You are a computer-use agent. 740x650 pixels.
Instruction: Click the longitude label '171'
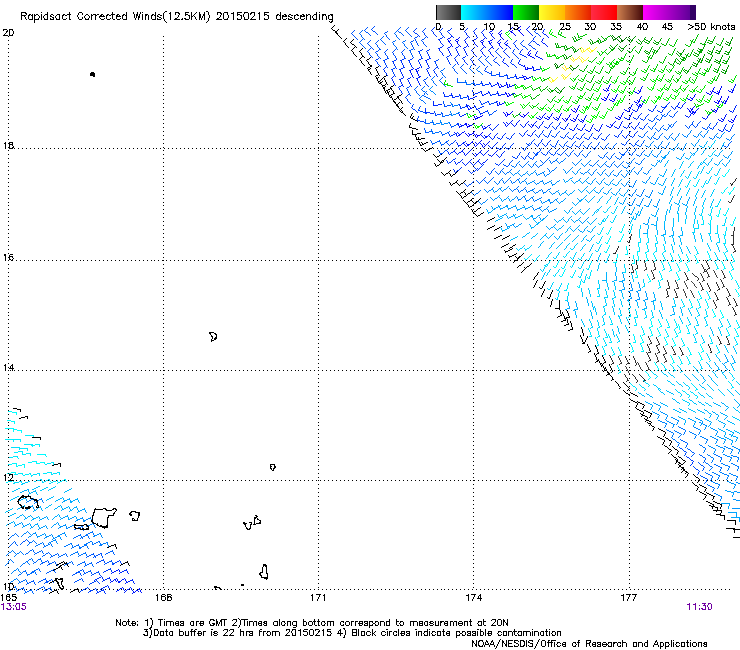318,598
